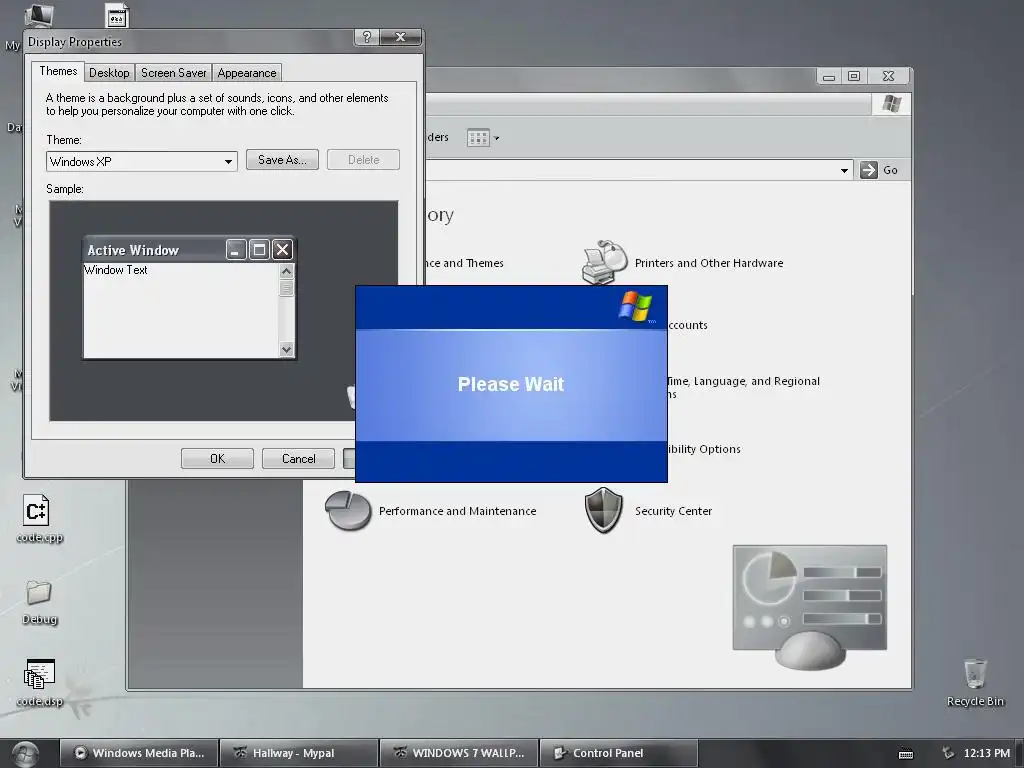The height and width of the screenshot is (768, 1024).
Task: Click the Delete button in Display Properties
Action: 363,160
